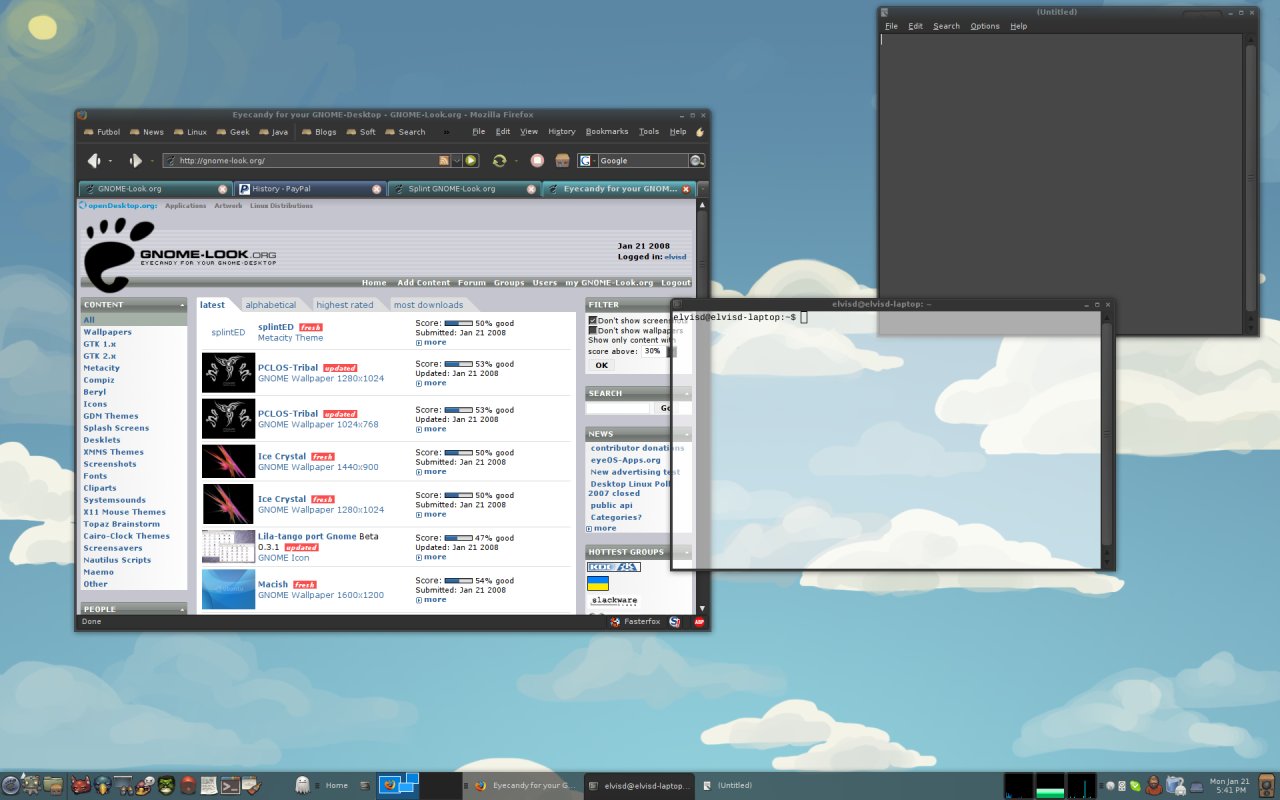Viewport: 1280px width, 800px height.
Task: Show more bookmarks with the chevron
Action: pos(446,131)
